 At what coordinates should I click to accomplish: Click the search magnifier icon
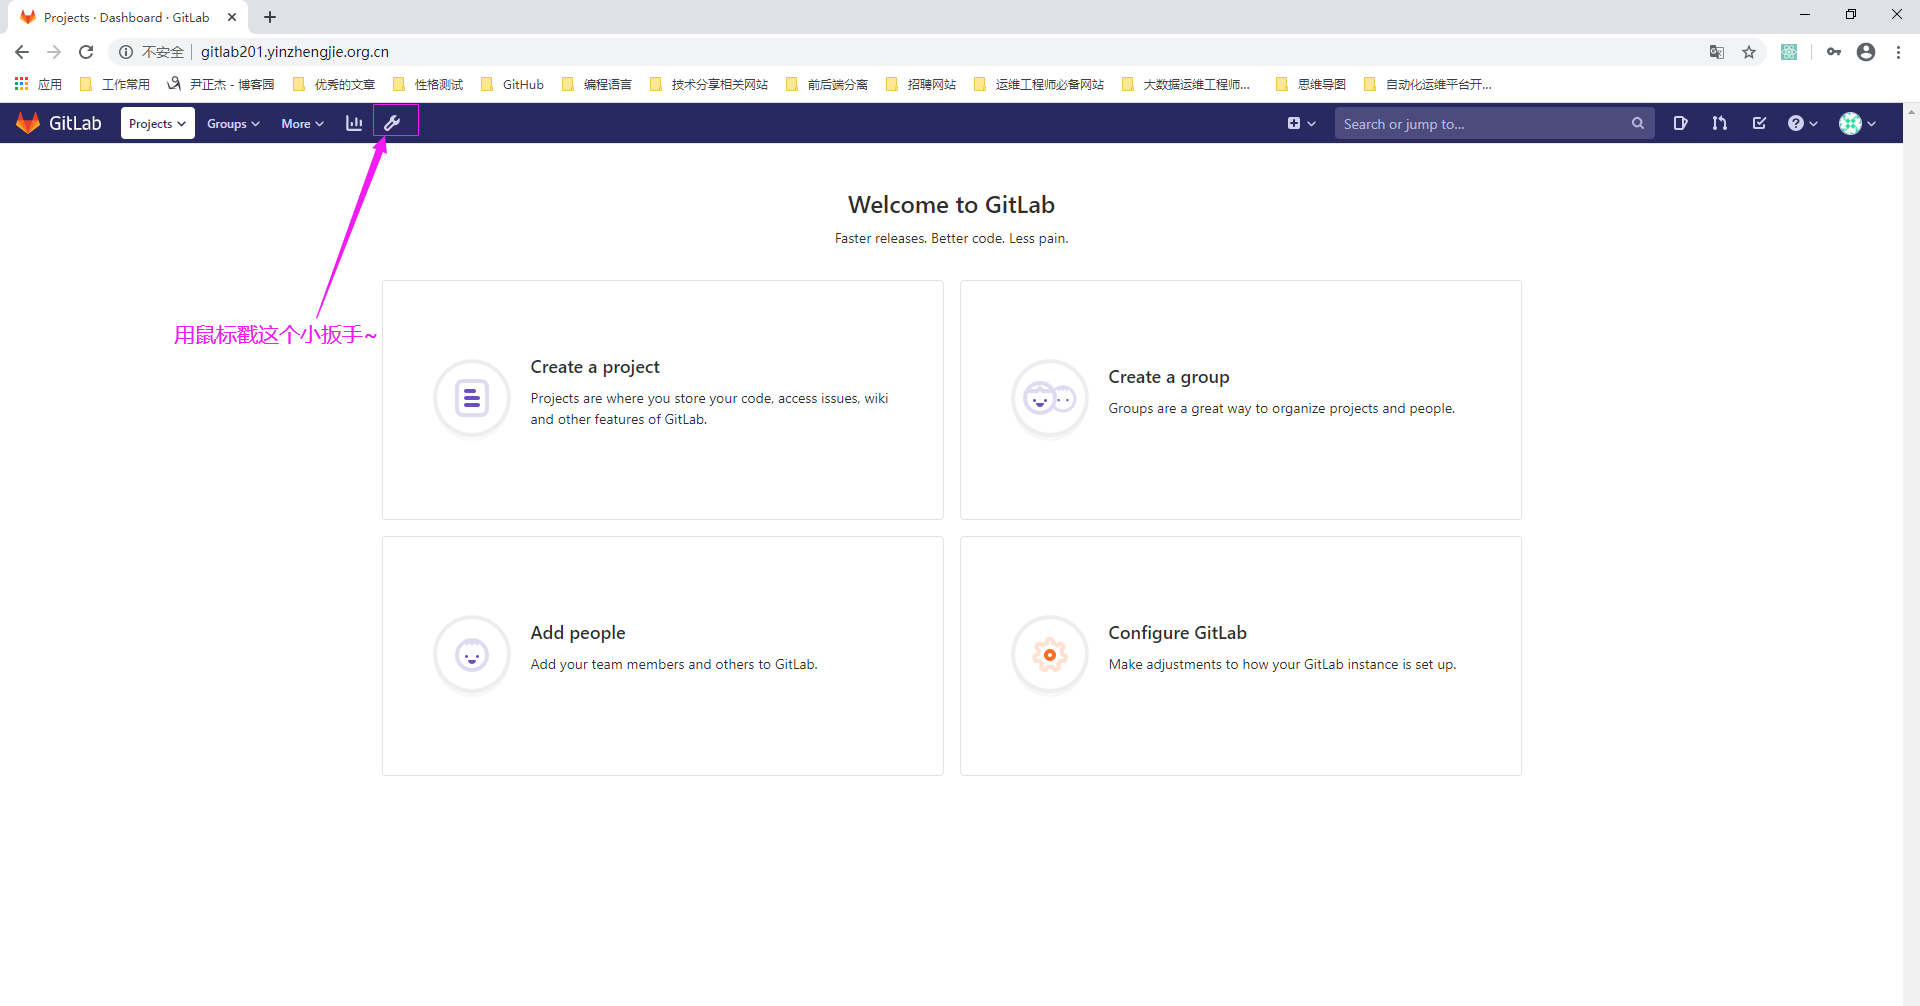pos(1638,123)
